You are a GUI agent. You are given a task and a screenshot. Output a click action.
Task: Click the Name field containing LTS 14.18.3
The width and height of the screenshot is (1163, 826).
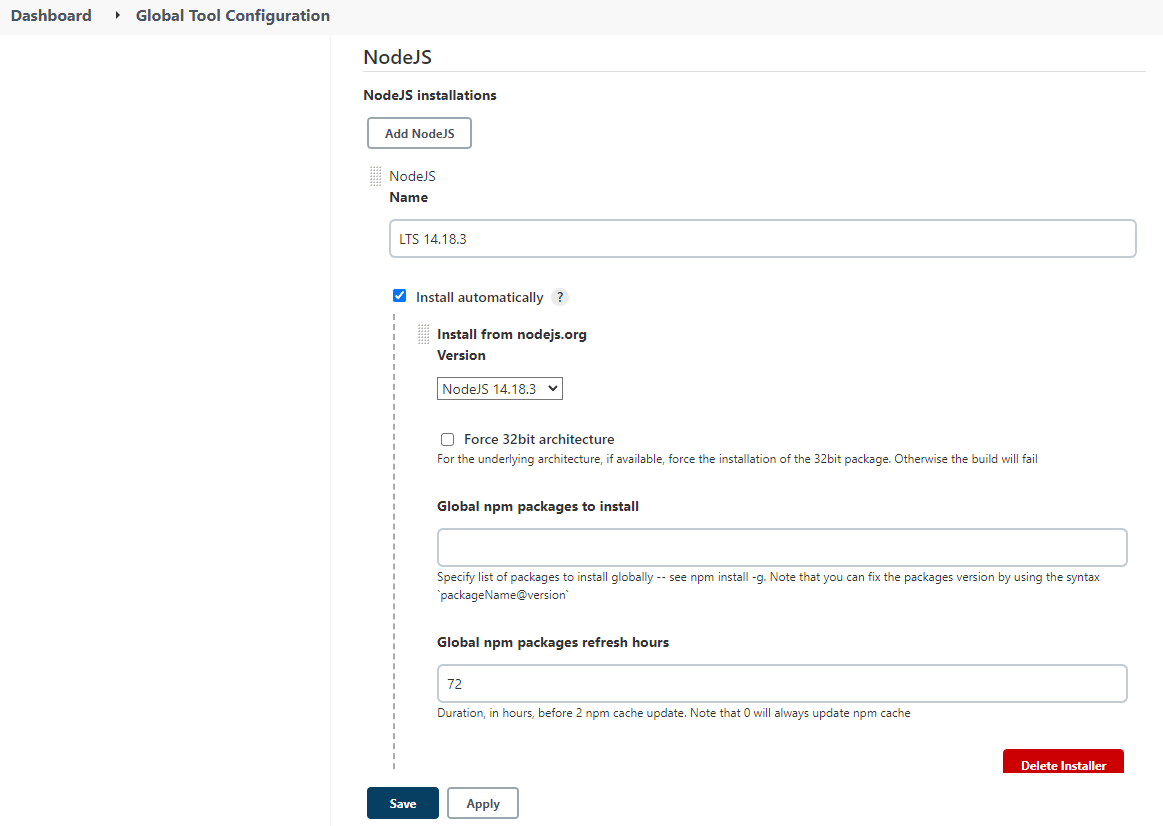[x=762, y=239]
